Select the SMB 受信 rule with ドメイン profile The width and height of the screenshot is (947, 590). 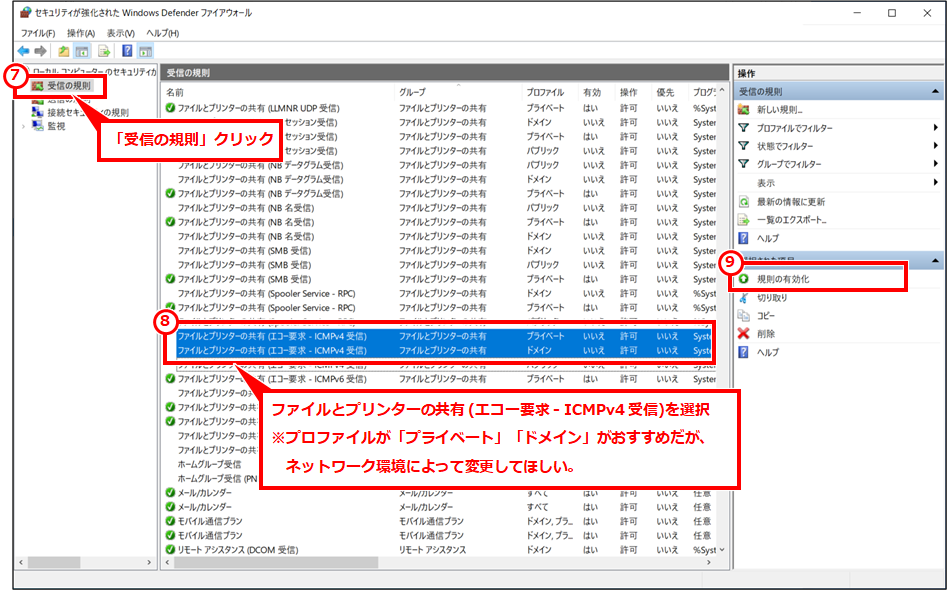[440, 251]
